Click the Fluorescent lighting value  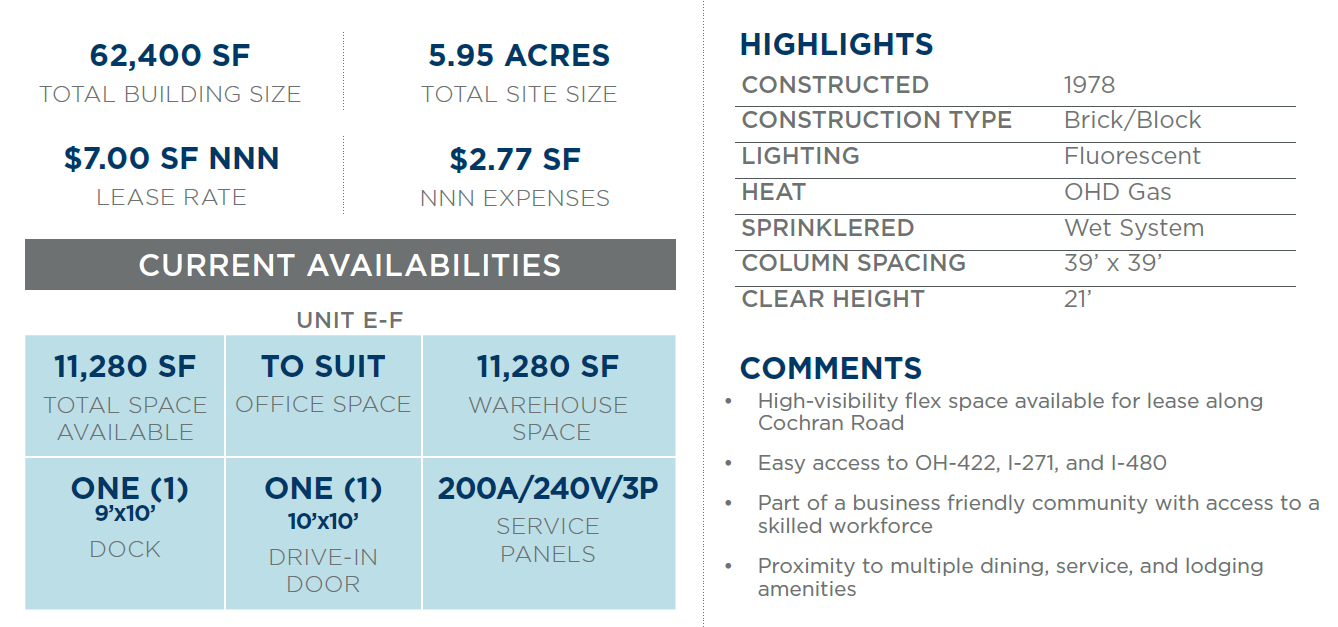click(1133, 157)
